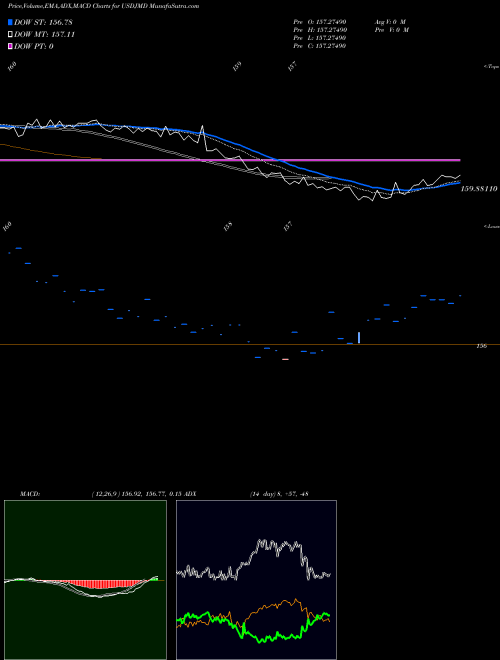500x660 pixels.
Task: Click the 'Pre L: 157.27499' value
Action: 320,38
